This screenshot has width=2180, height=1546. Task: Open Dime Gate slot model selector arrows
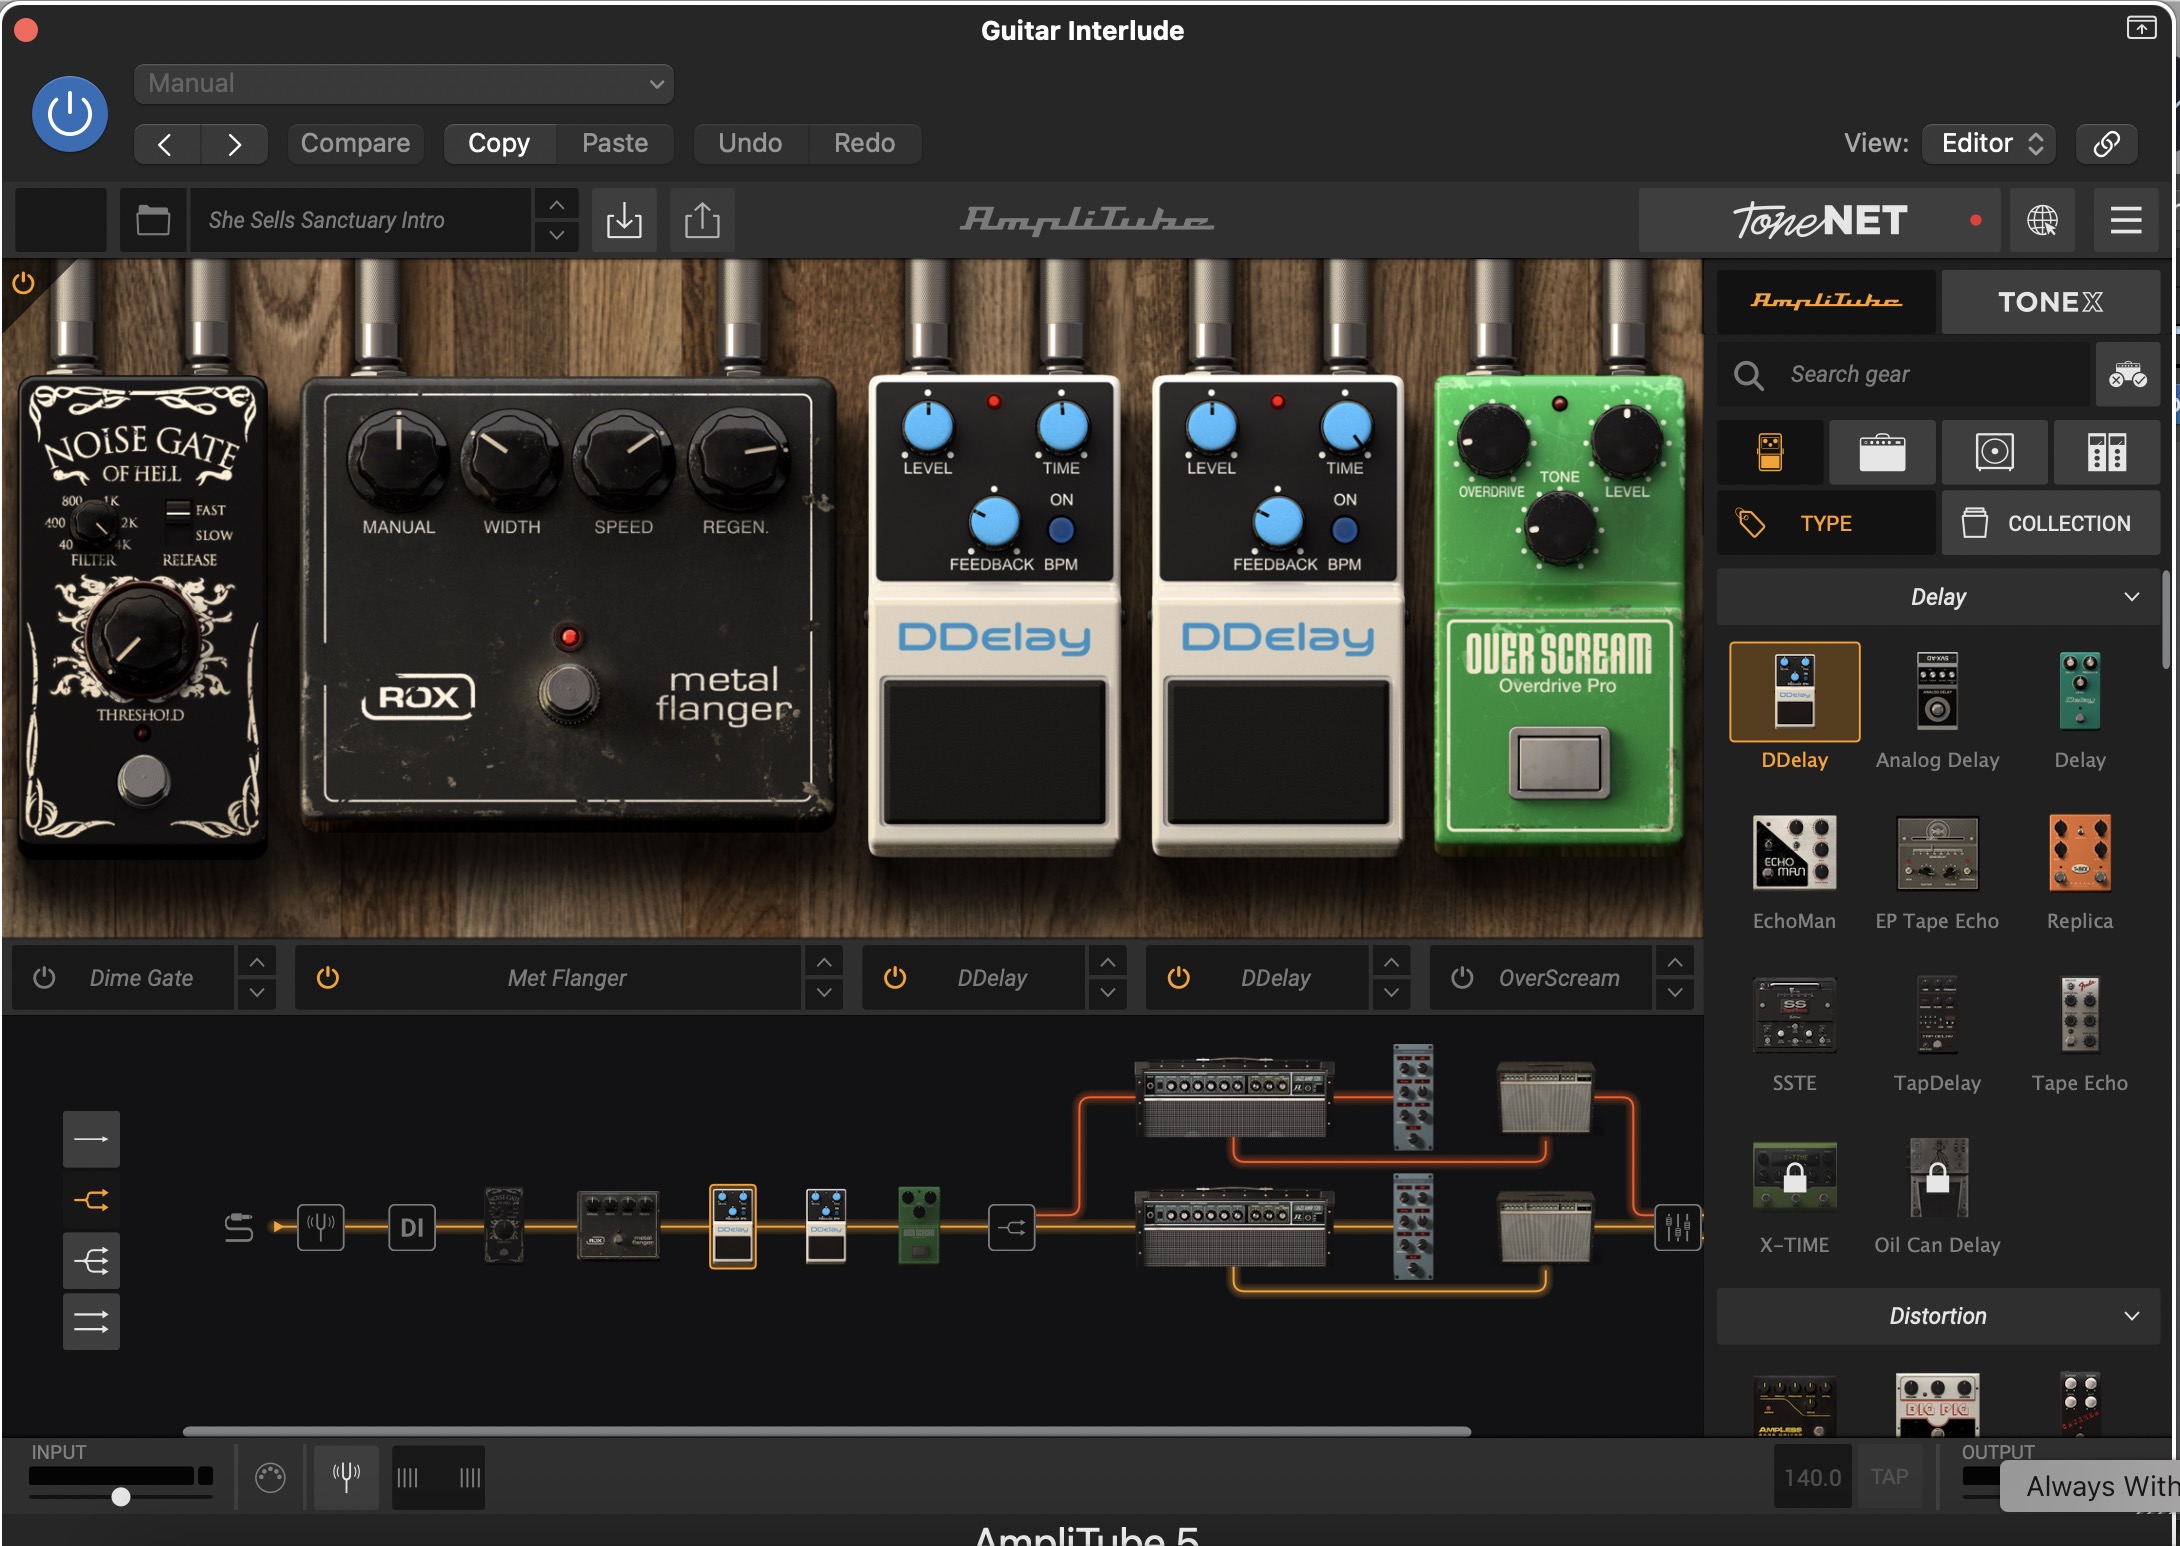(x=257, y=978)
